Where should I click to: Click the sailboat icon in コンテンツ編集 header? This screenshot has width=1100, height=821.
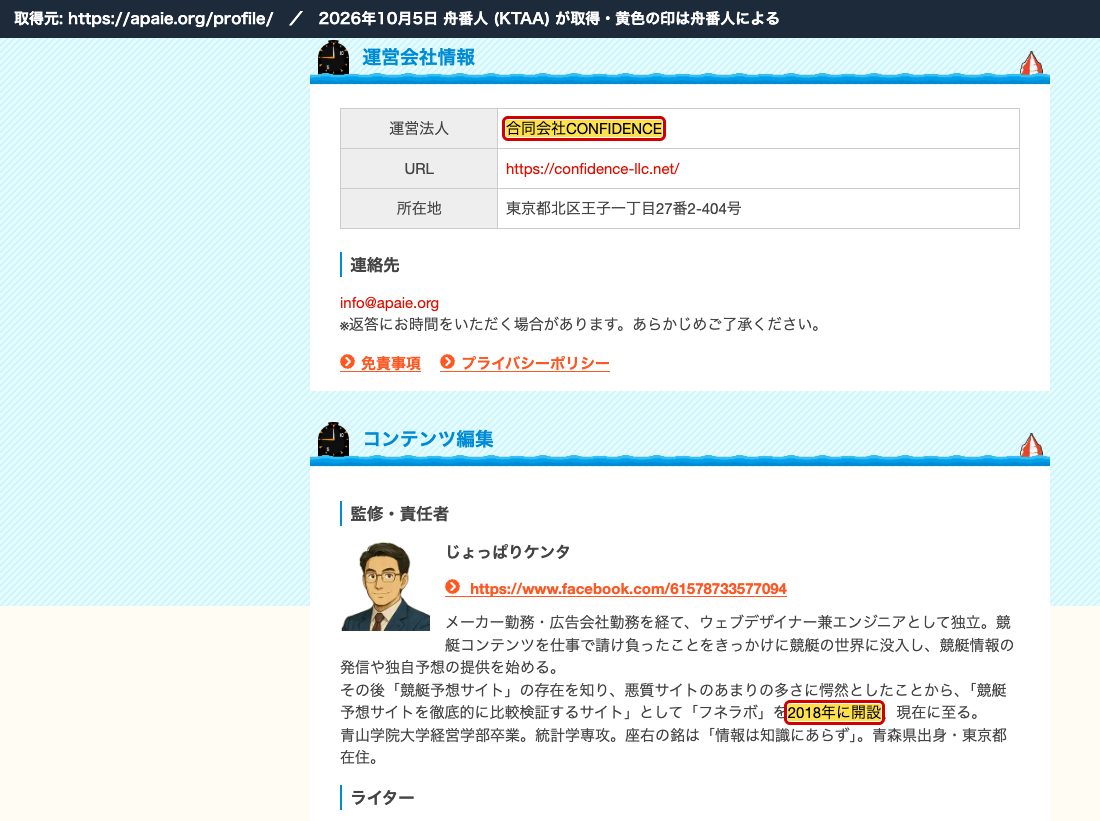[x=1031, y=445]
